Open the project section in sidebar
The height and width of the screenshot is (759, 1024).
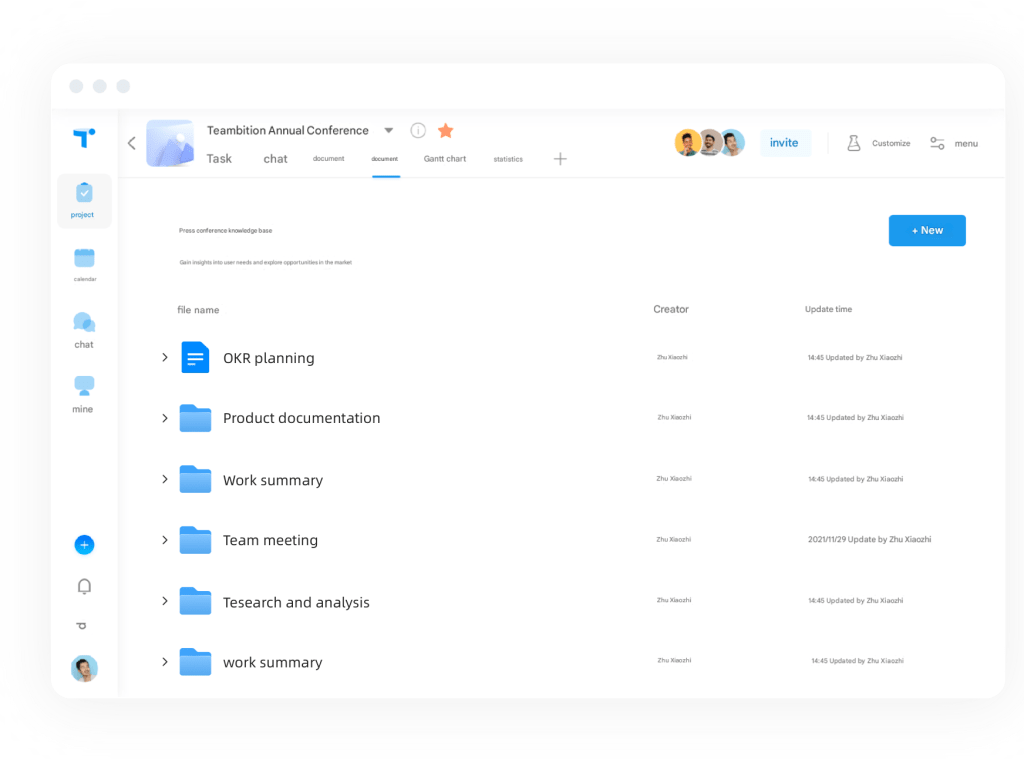[x=84, y=199]
